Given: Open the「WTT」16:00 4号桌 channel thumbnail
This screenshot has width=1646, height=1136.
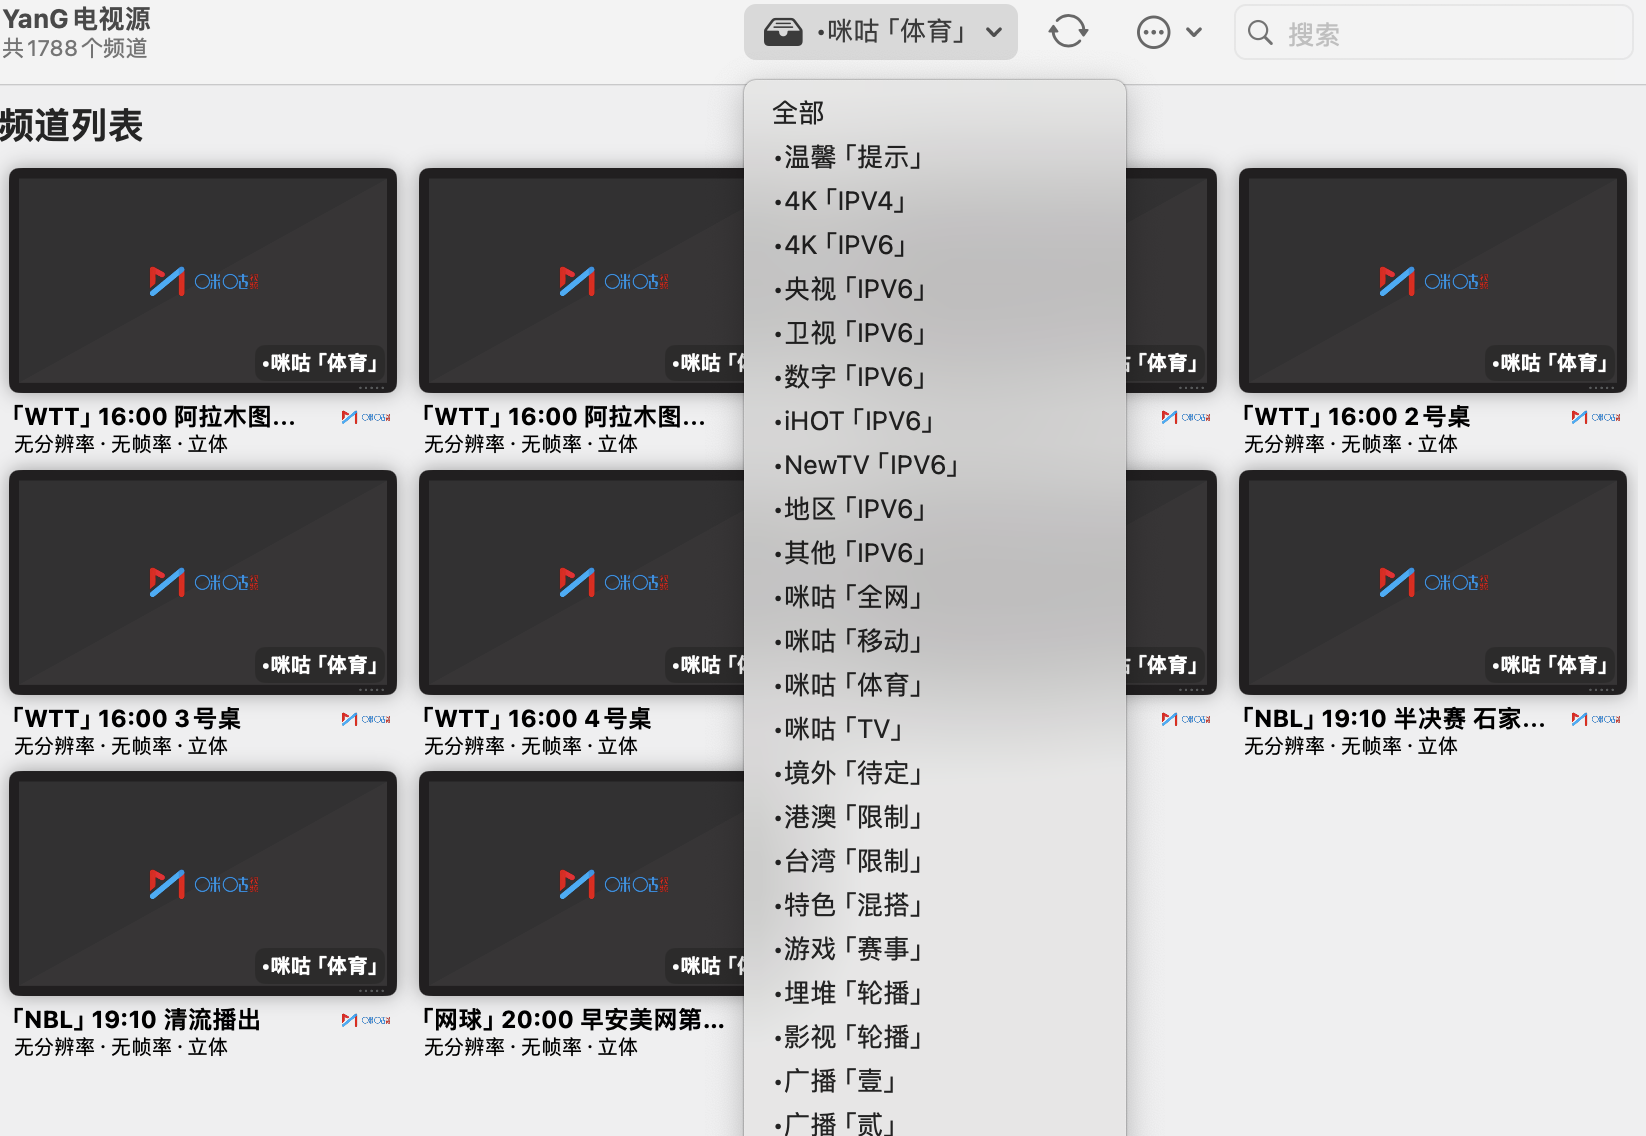Looking at the screenshot, I should coord(582,582).
